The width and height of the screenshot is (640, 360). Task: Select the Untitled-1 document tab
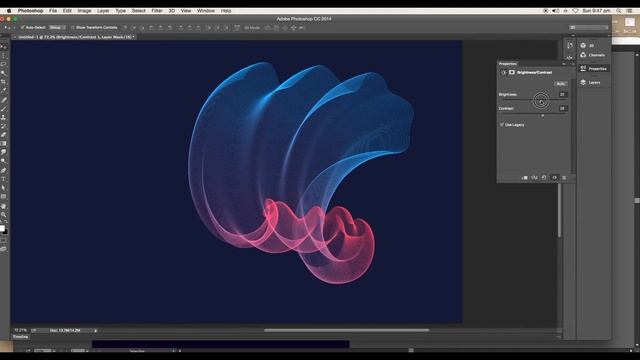click(75, 37)
